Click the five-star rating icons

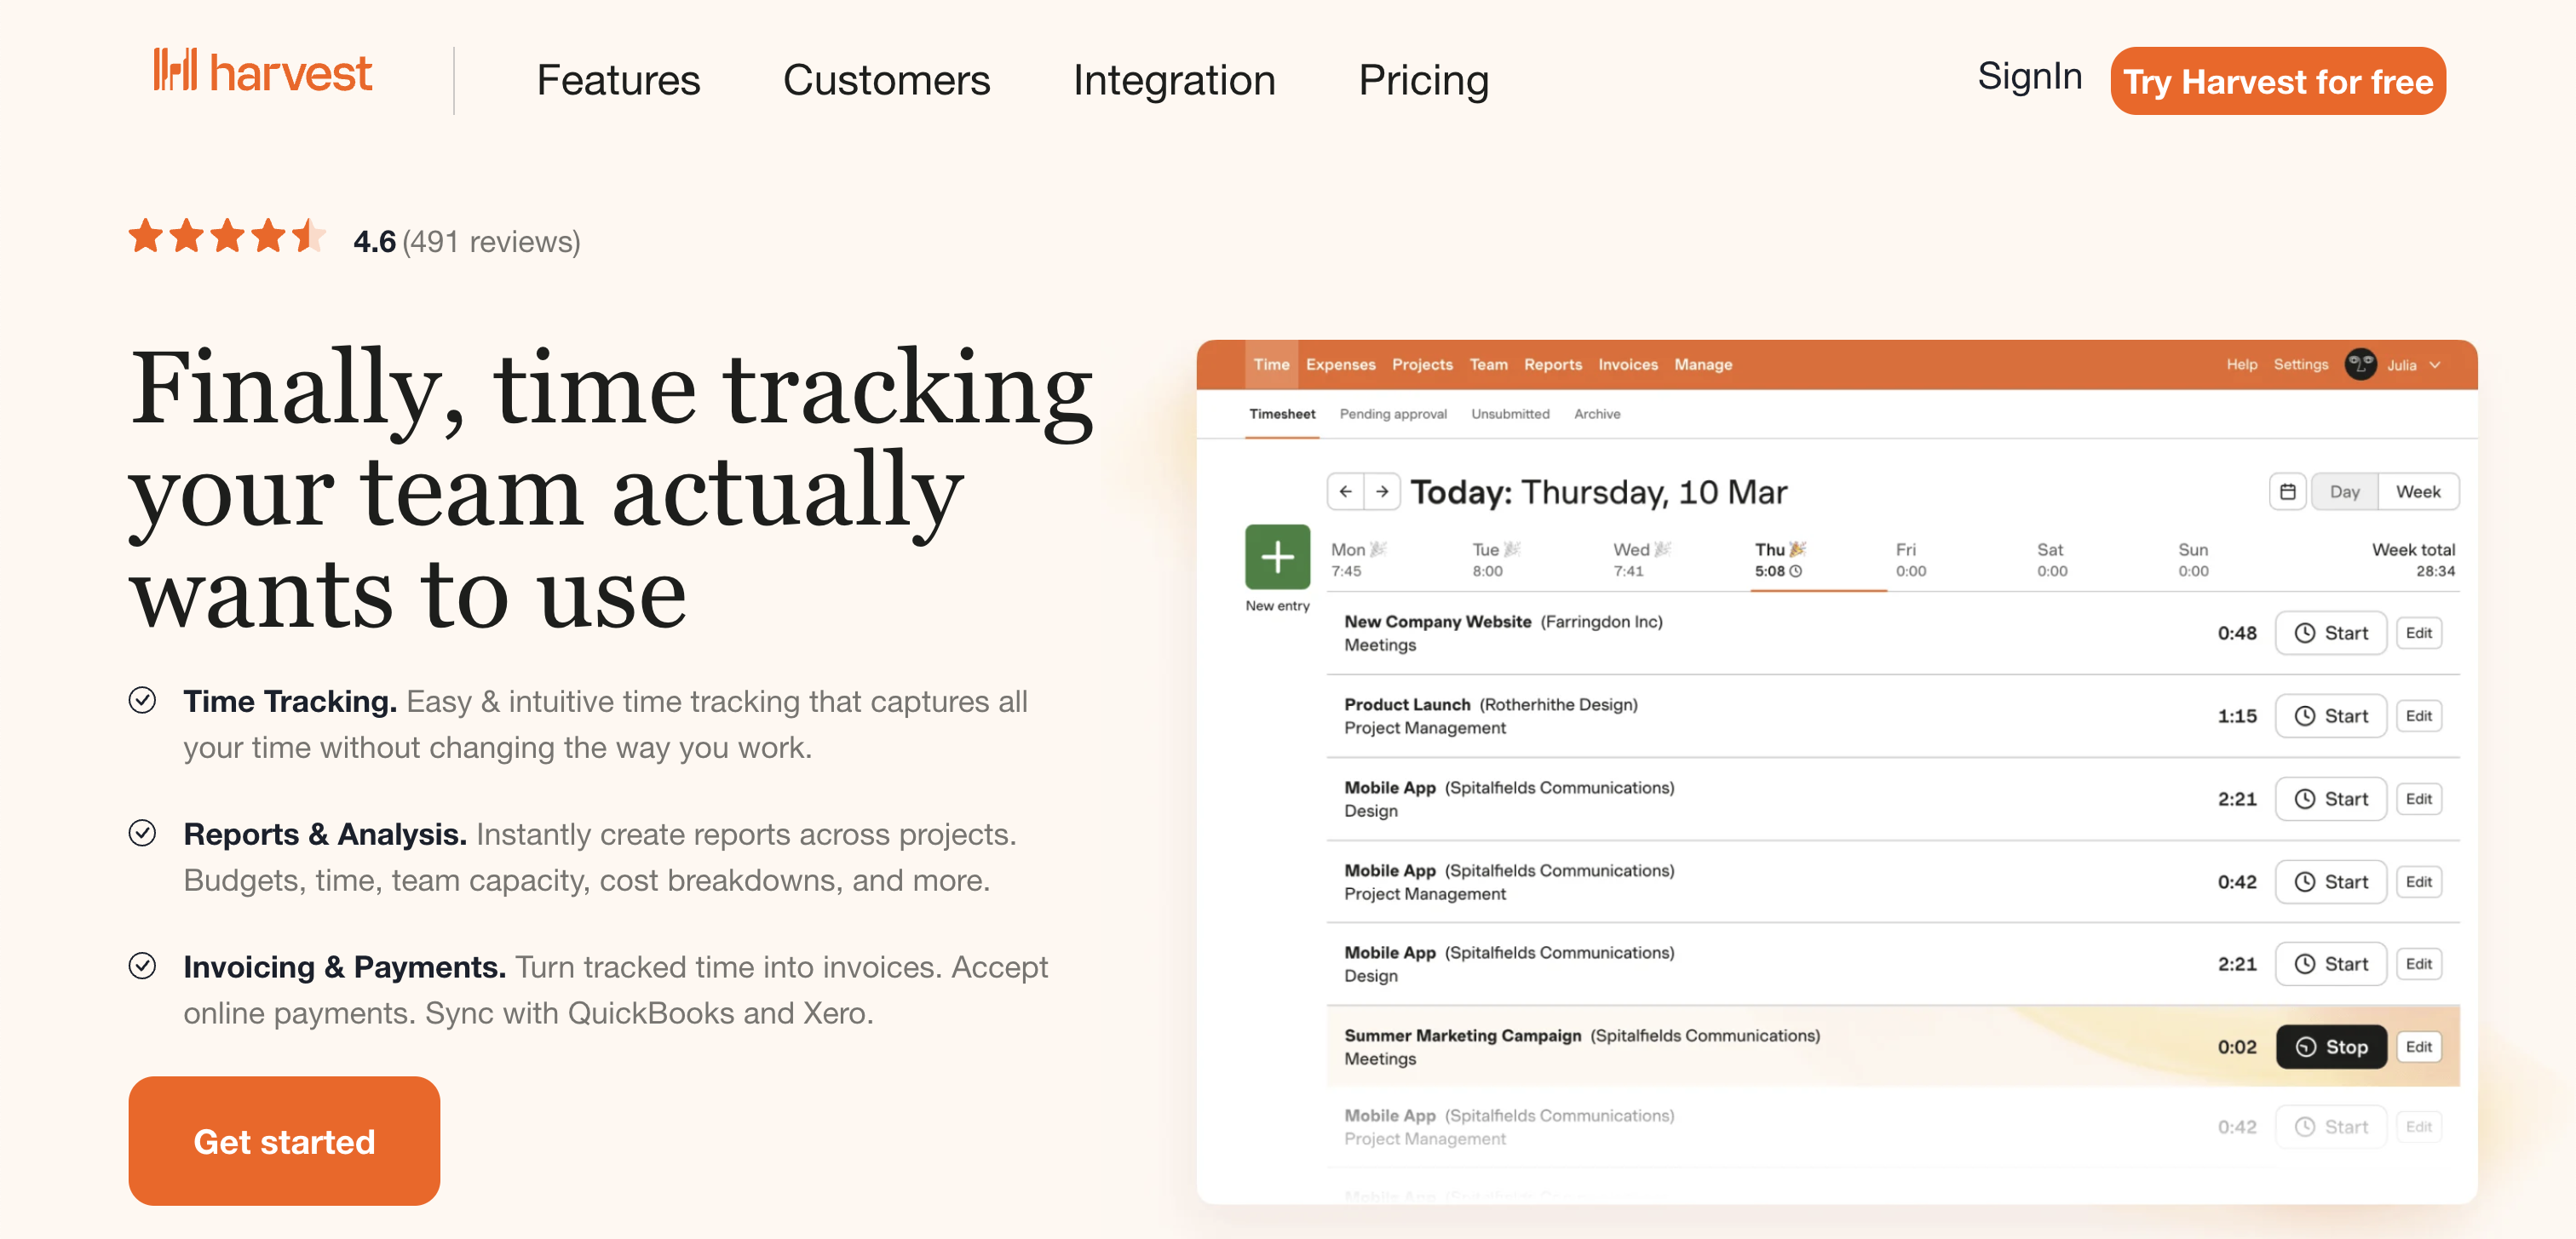[228, 237]
